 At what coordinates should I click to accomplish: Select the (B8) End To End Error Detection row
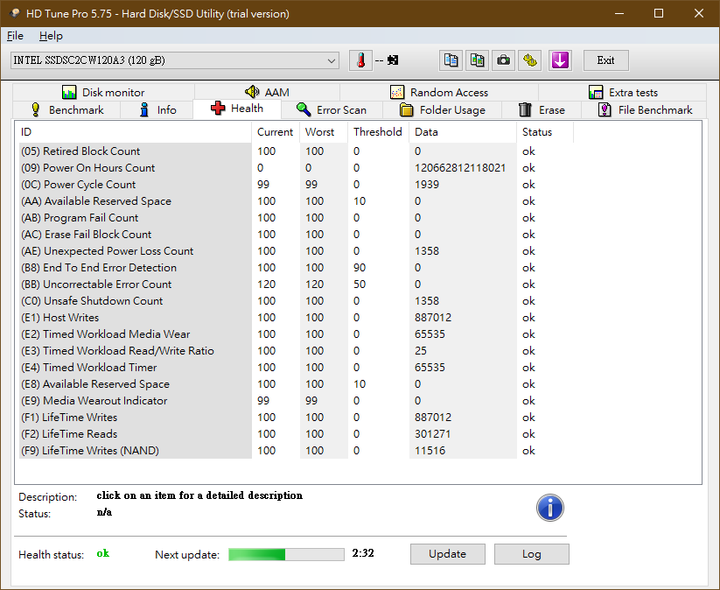coord(294,268)
